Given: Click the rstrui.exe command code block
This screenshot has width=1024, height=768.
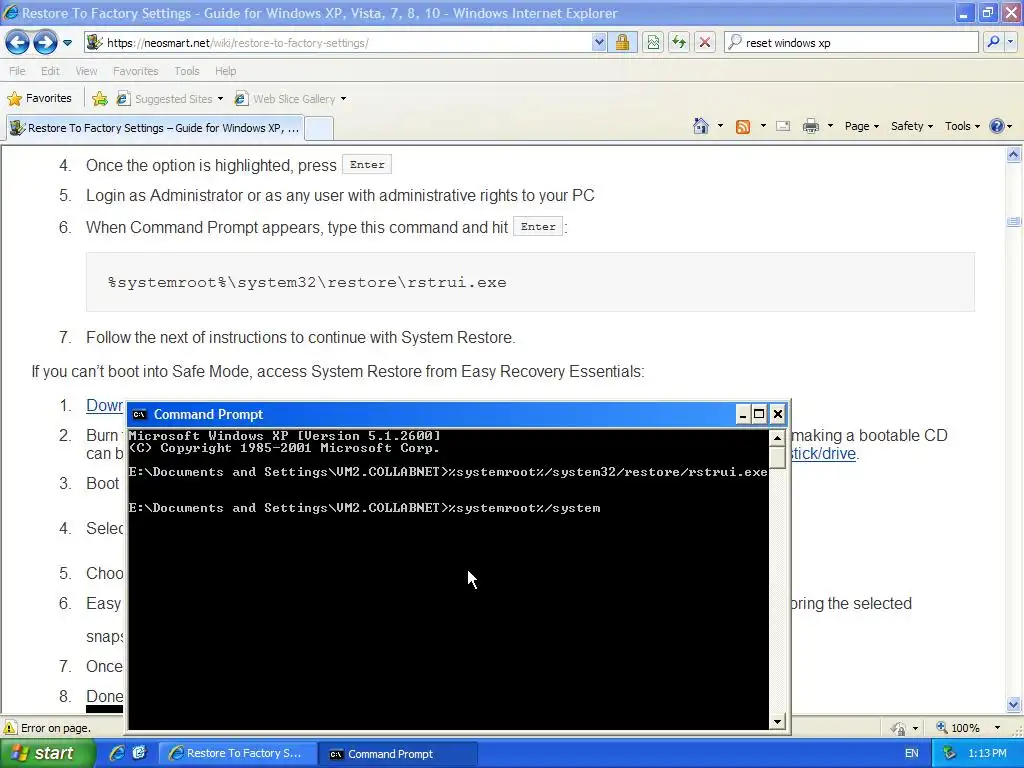Looking at the screenshot, I should 530,282.
